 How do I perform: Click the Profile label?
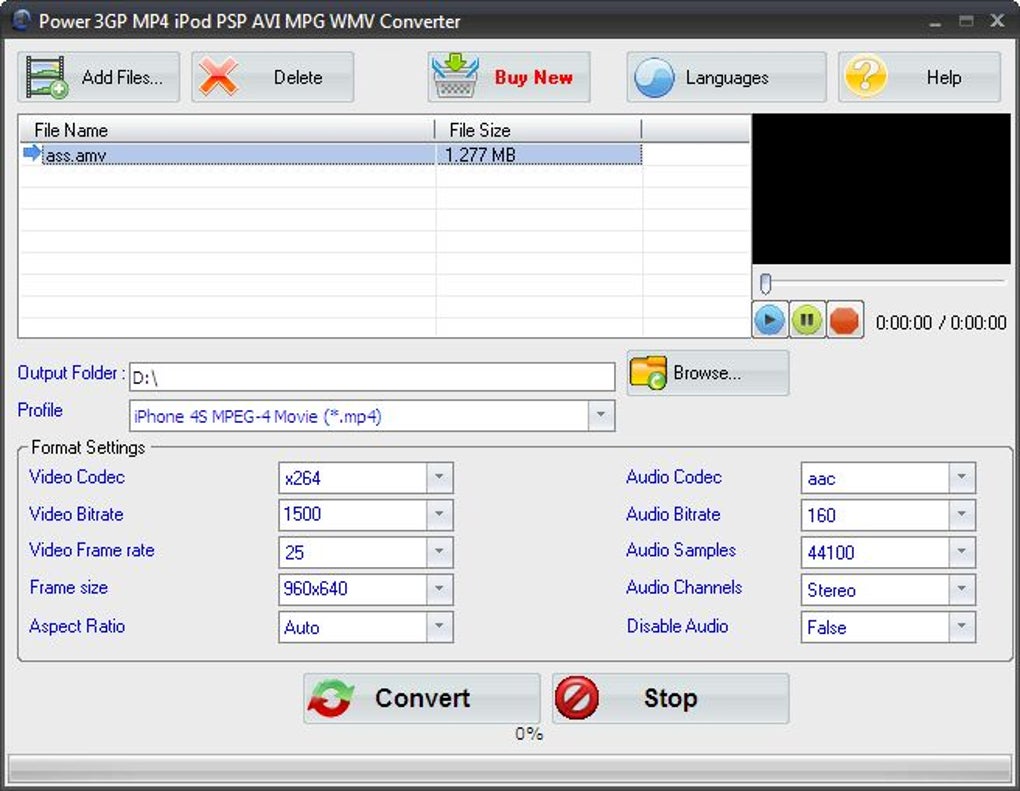40,410
